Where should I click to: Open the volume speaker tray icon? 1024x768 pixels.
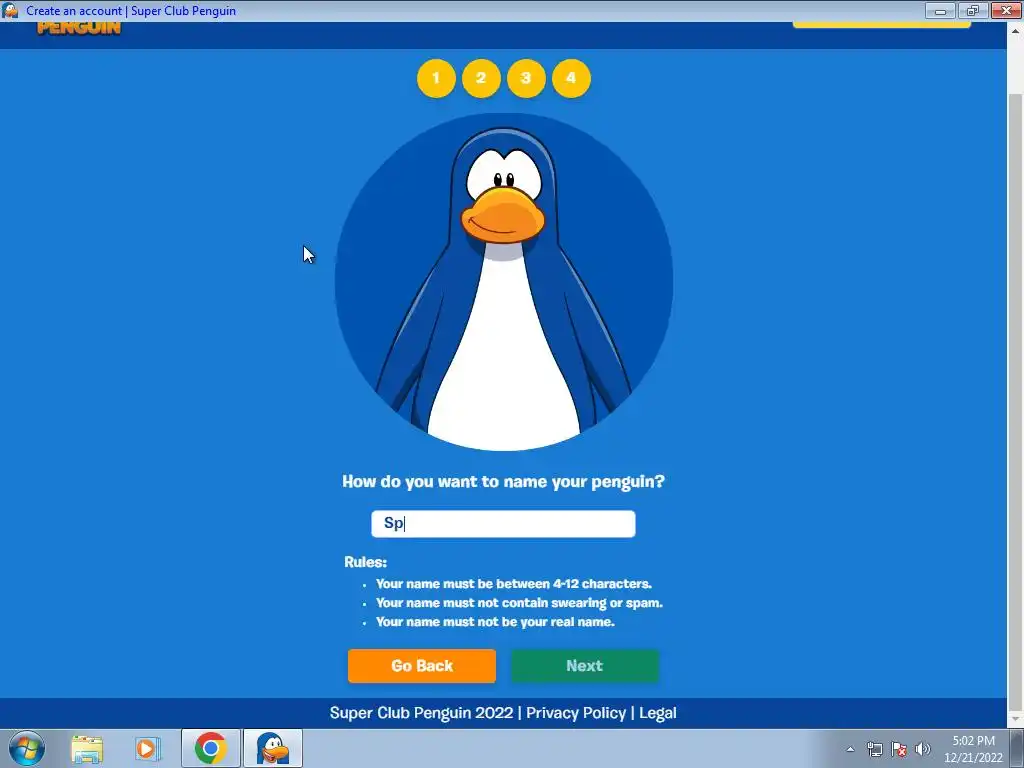coord(923,749)
